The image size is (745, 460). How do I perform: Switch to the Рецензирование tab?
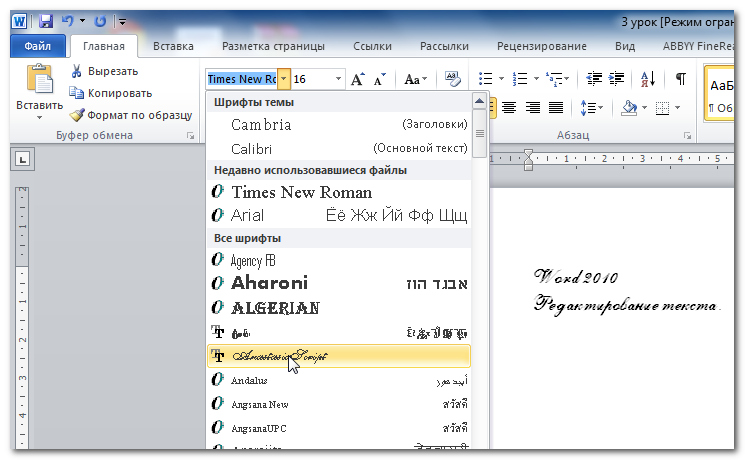coord(542,46)
